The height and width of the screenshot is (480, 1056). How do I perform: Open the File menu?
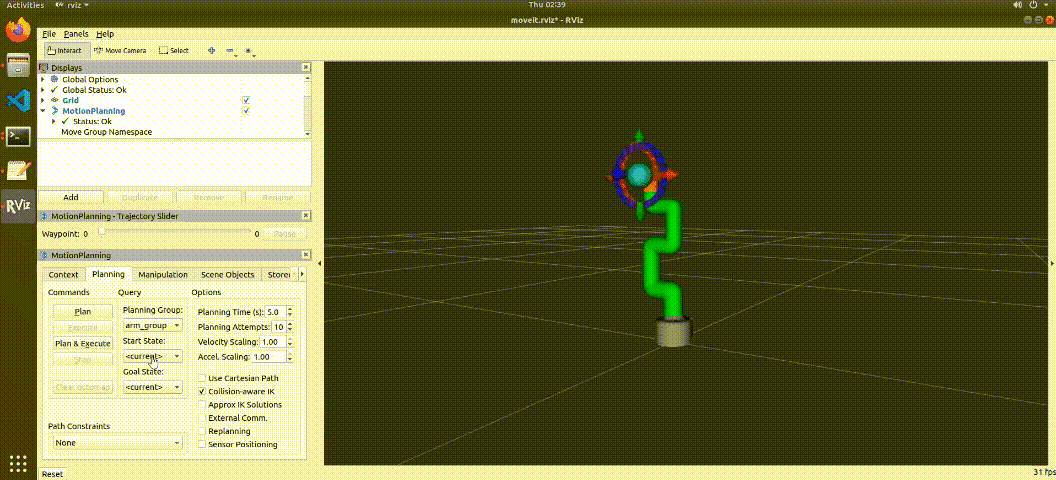[x=48, y=34]
